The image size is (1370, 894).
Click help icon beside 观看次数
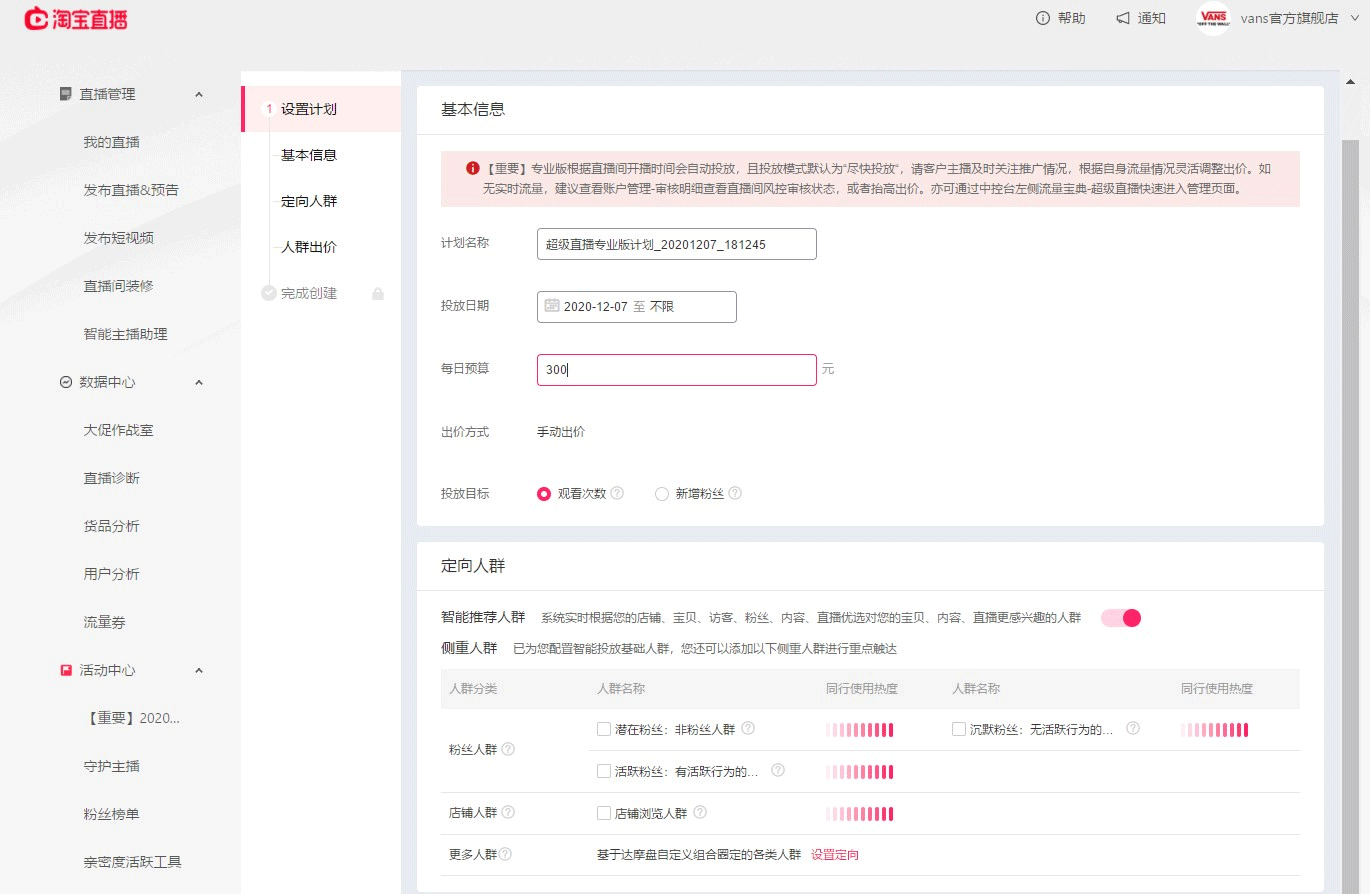point(617,493)
